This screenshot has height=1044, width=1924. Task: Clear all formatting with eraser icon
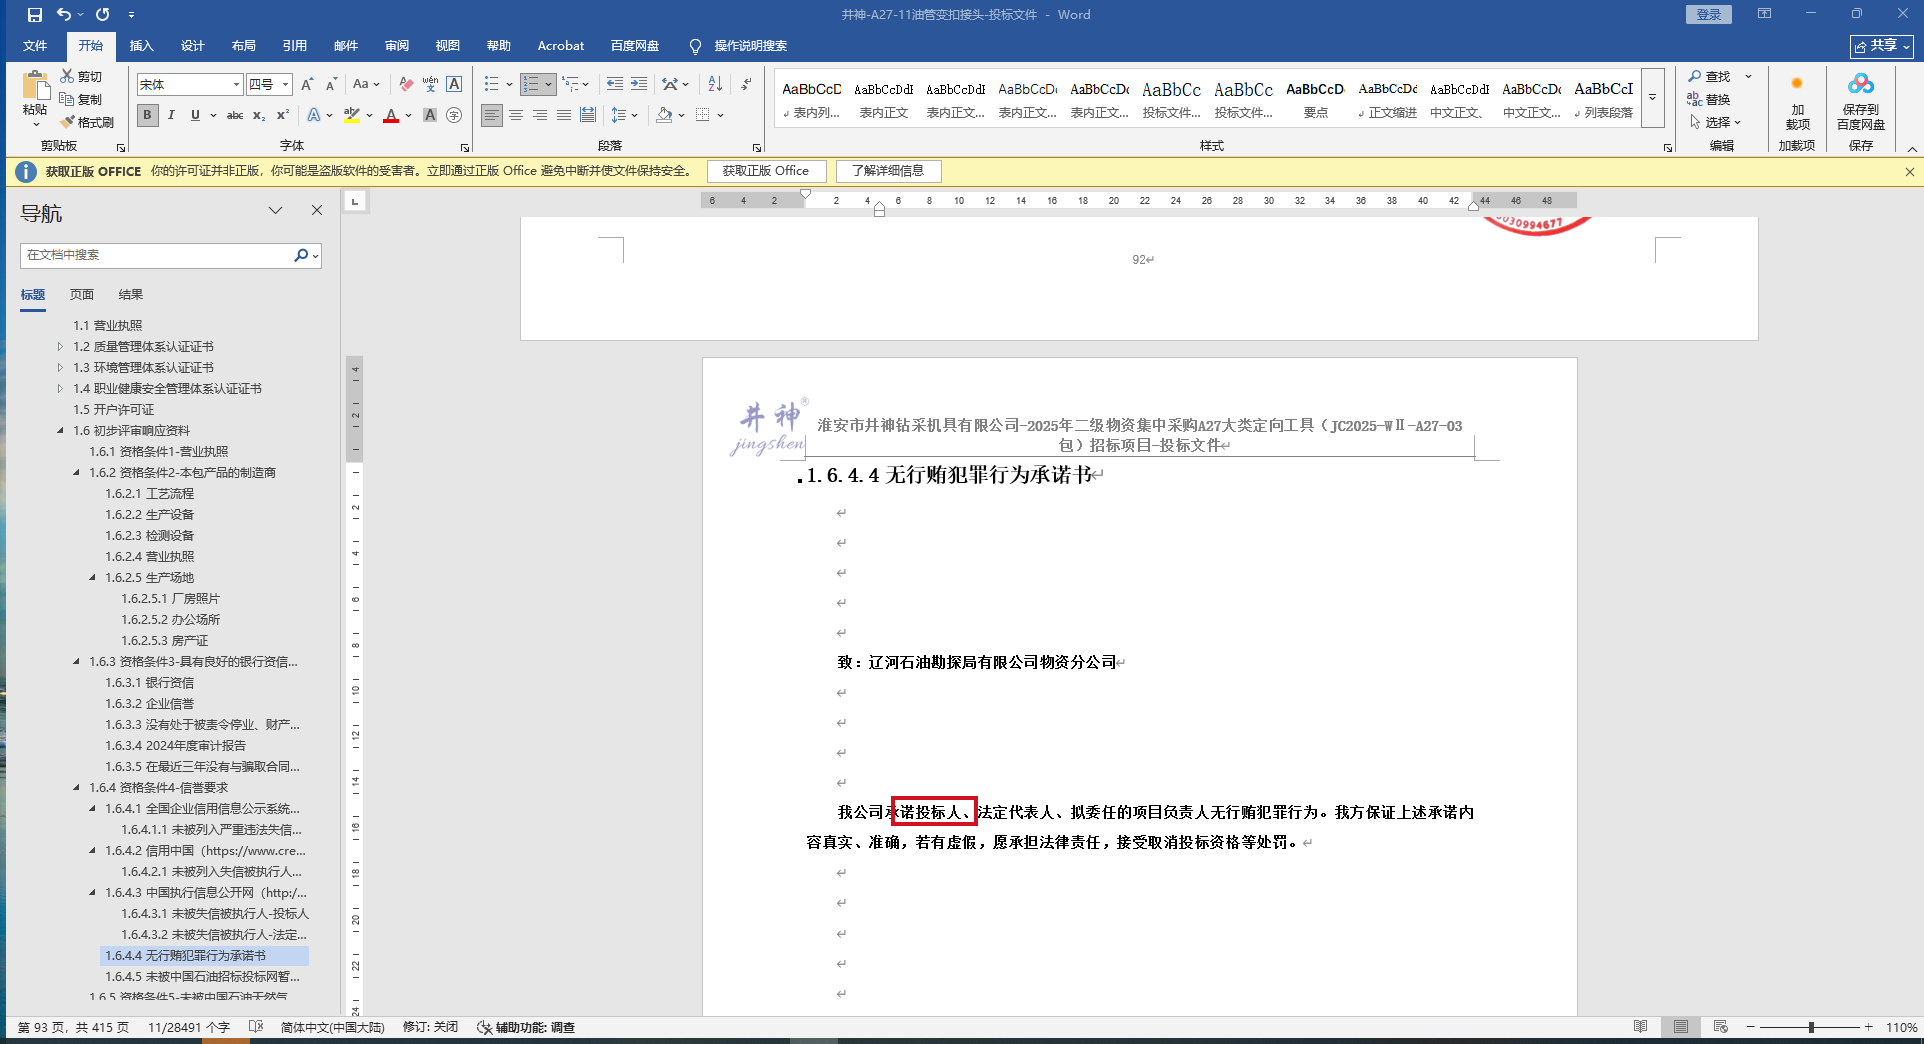pos(405,85)
